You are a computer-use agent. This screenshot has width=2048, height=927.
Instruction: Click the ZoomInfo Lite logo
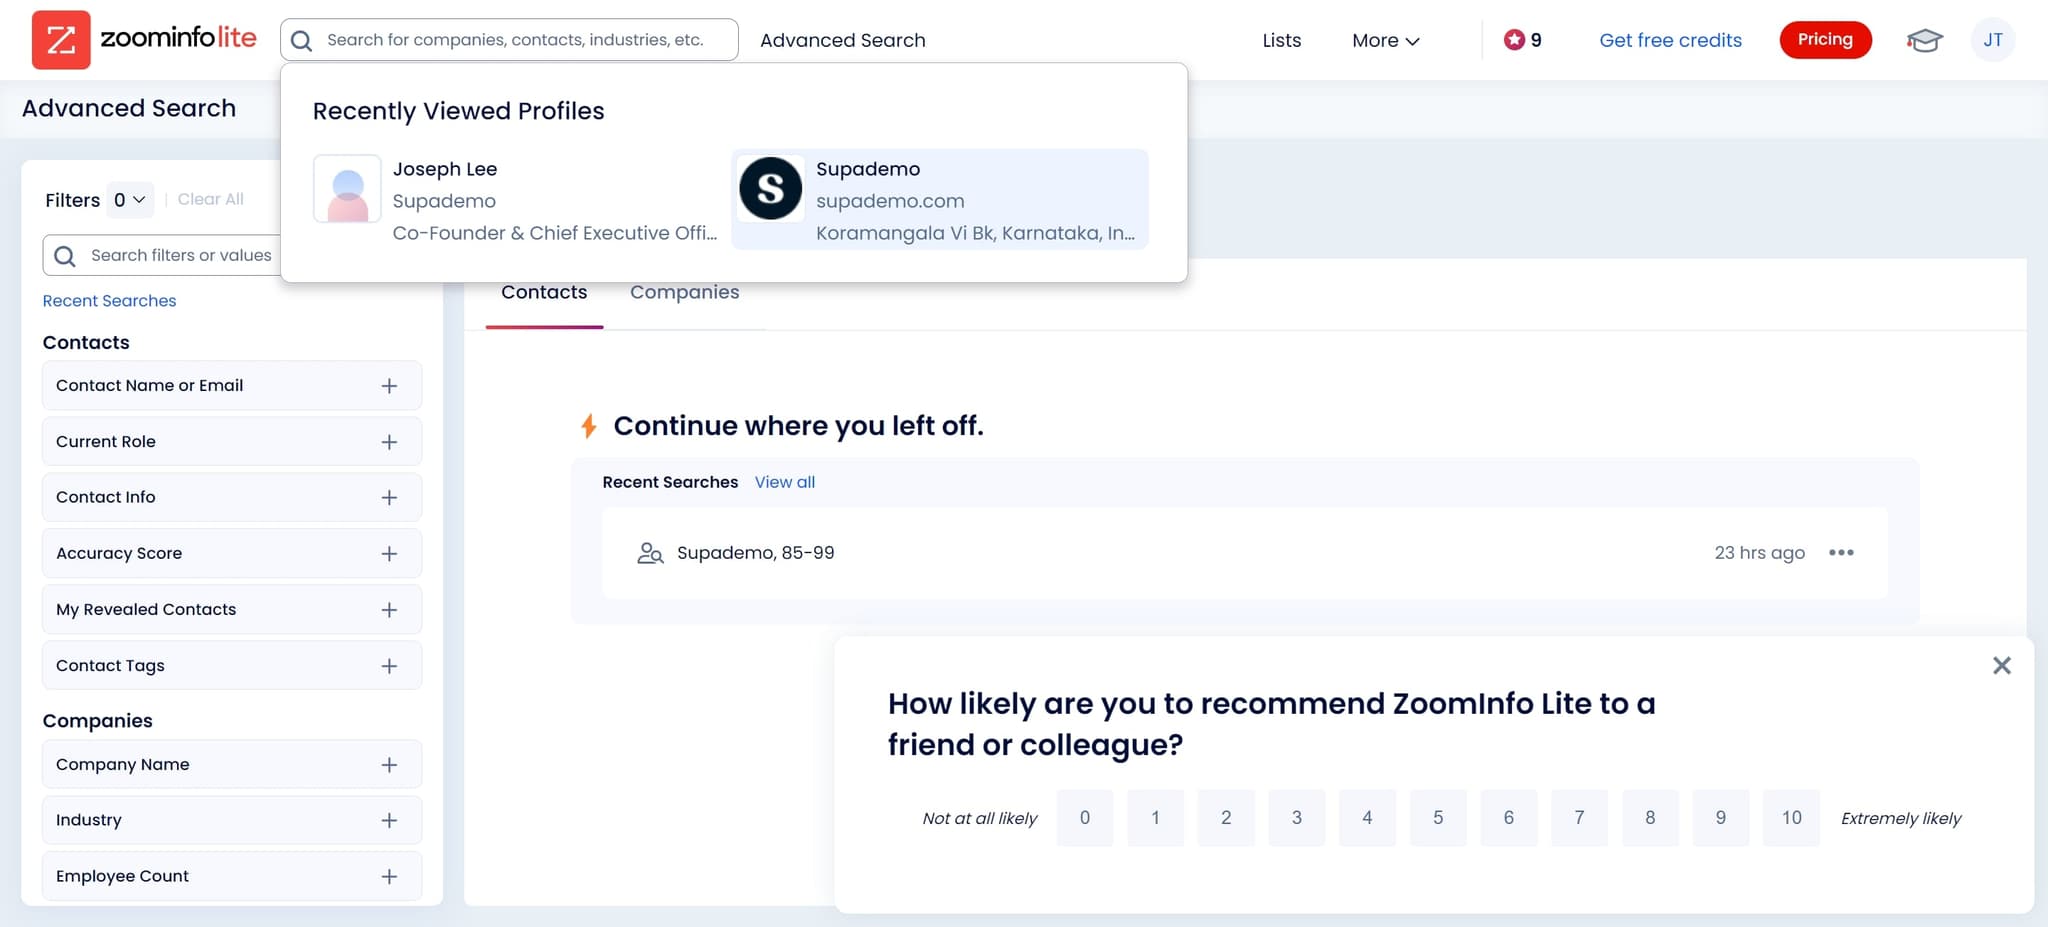click(x=146, y=39)
